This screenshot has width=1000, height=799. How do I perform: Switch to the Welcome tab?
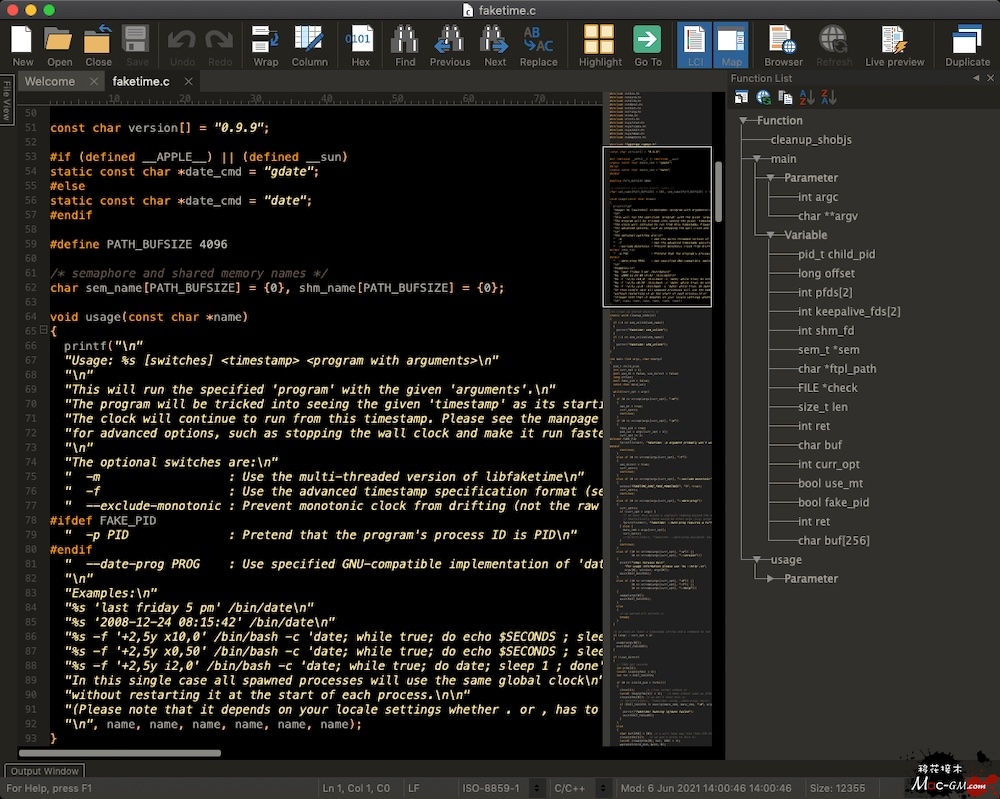click(50, 81)
